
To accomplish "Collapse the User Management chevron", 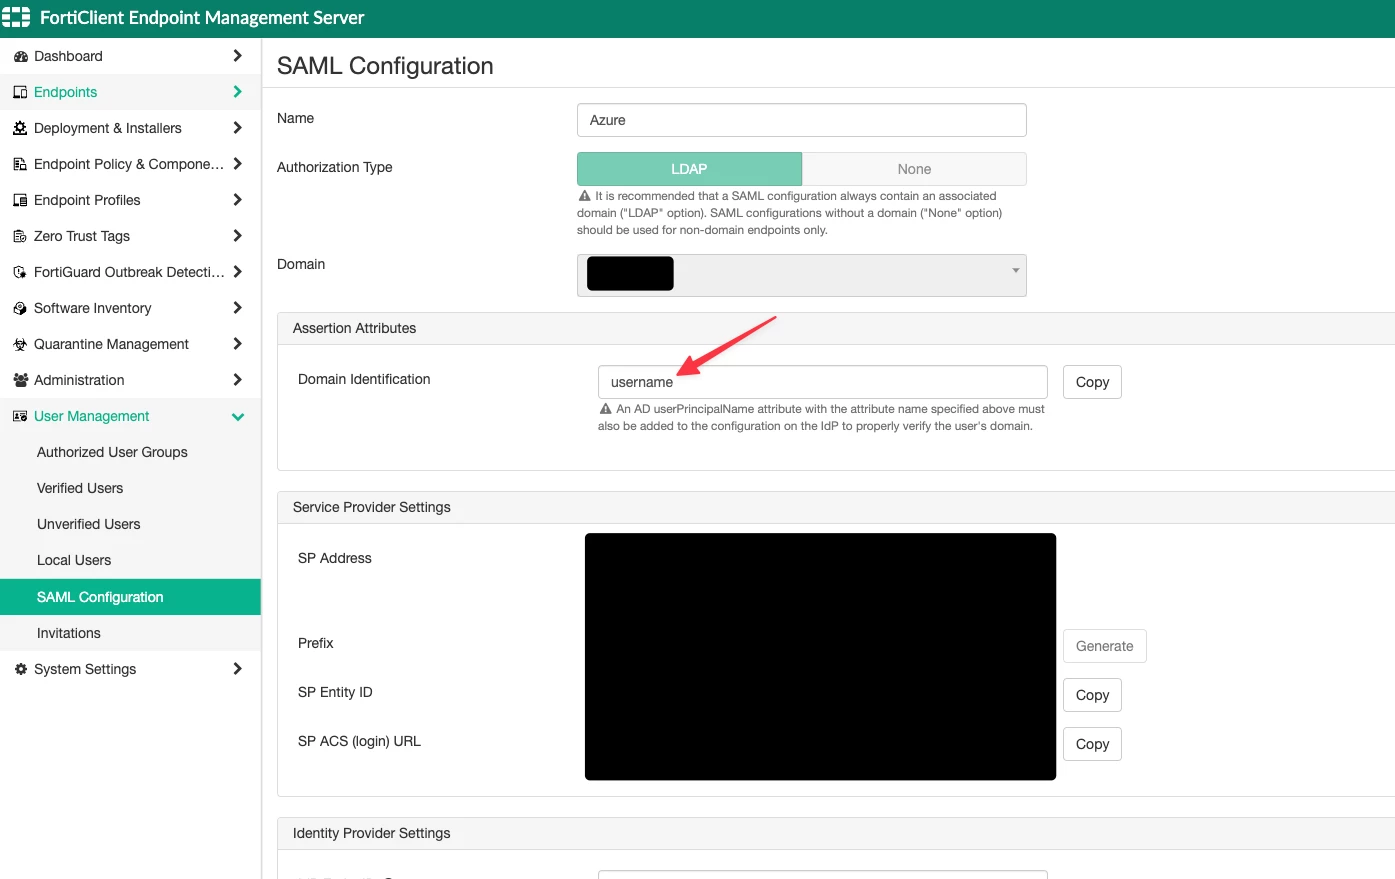I will 238,417.
